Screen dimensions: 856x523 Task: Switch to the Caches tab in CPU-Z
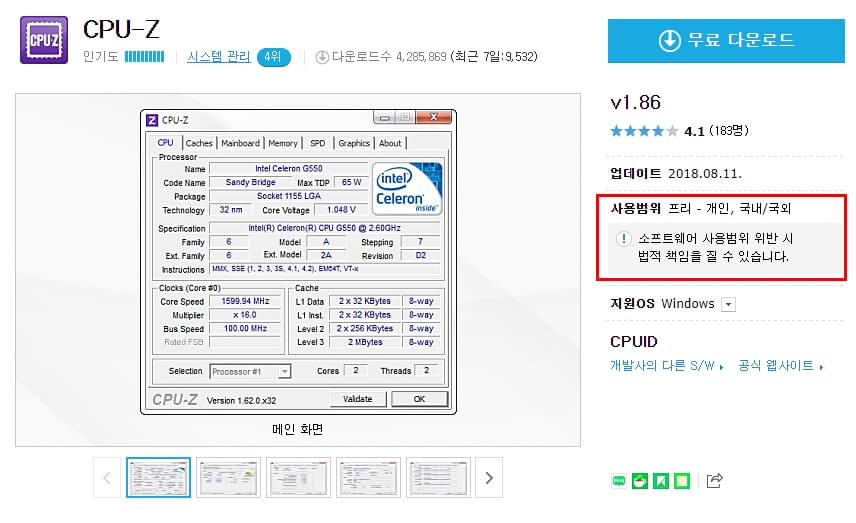point(199,143)
